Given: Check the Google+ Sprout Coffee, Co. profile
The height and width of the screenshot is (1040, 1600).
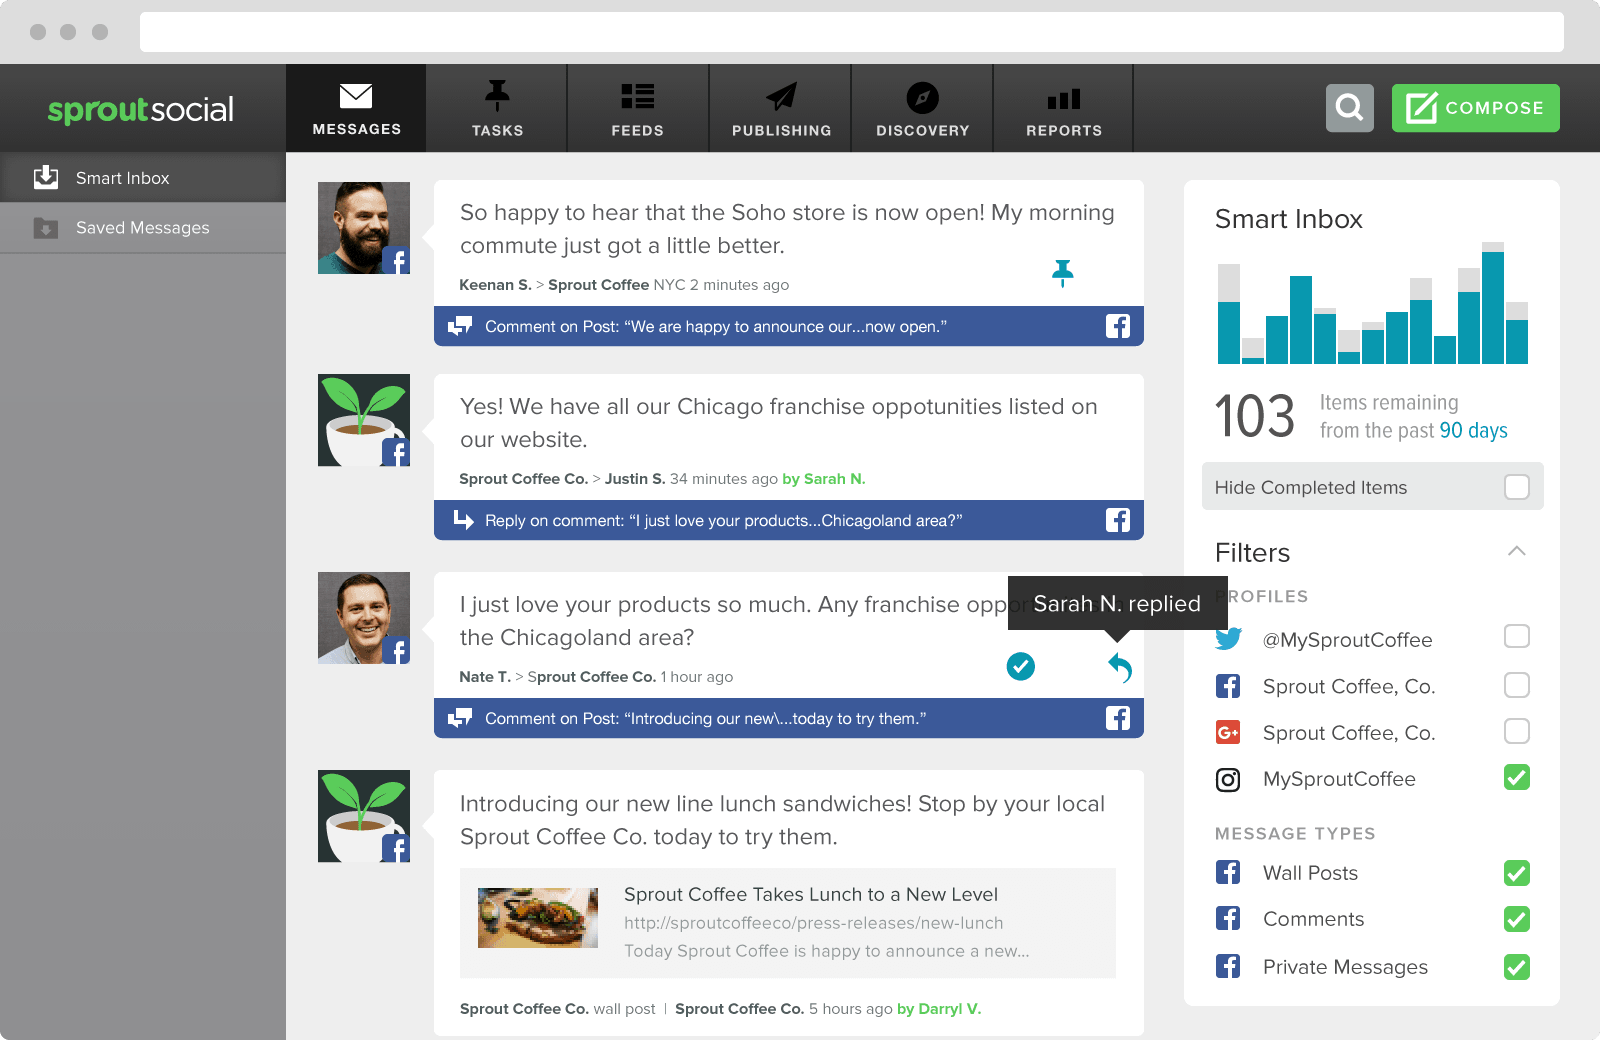Looking at the screenshot, I should (x=1517, y=731).
